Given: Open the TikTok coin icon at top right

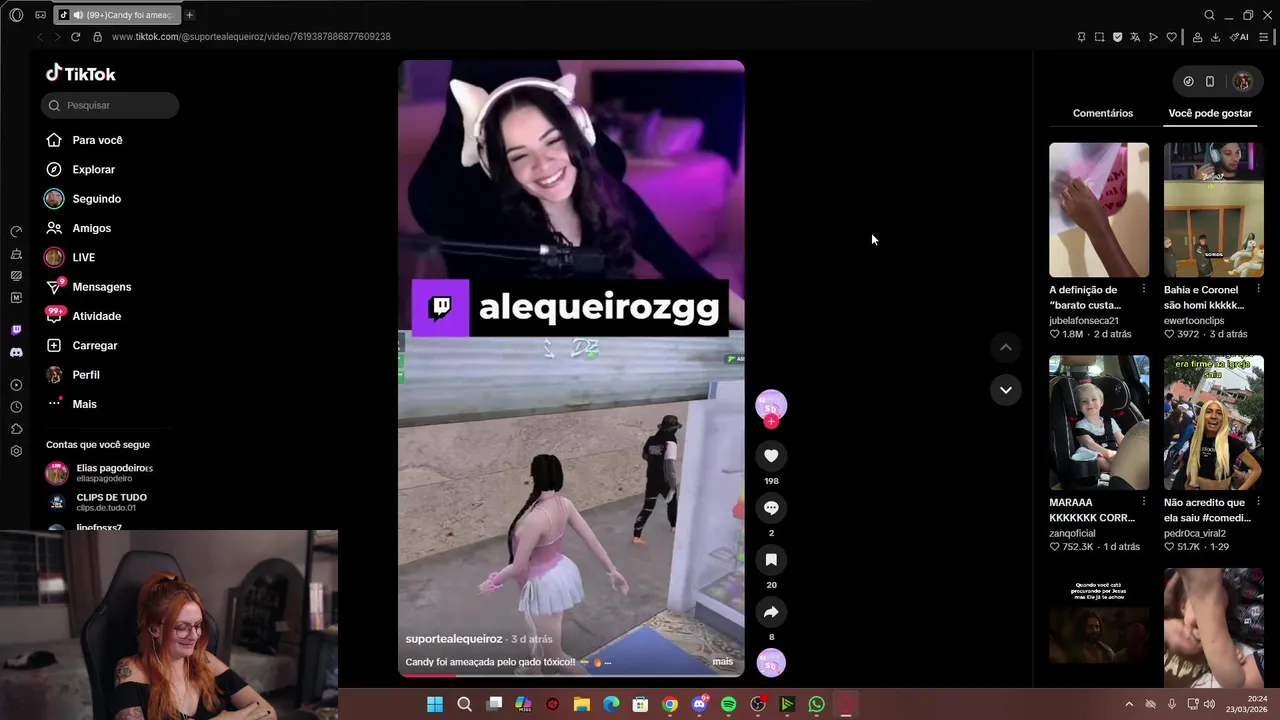Looking at the screenshot, I should 1188,82.
